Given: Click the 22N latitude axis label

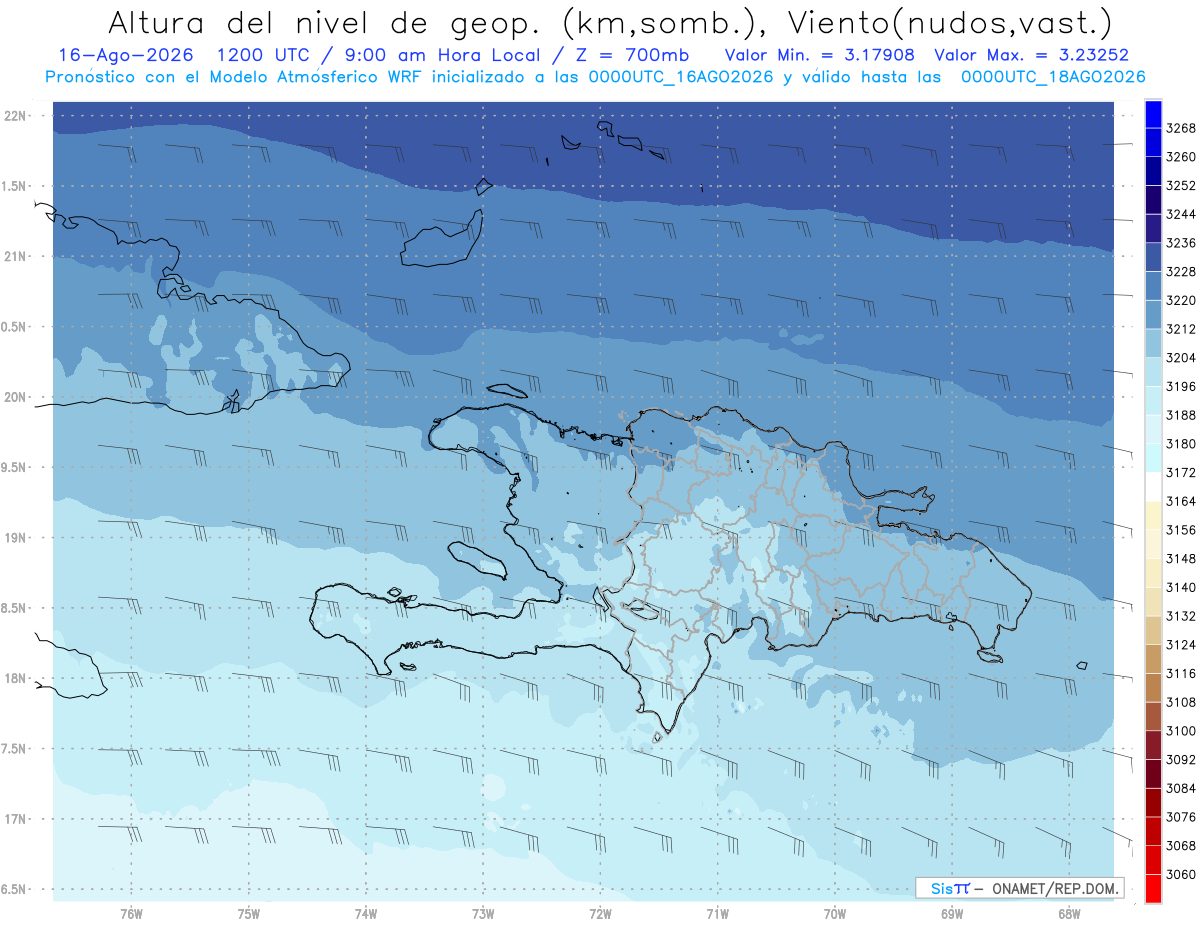Looking at the screenshot, I should 15,116.
